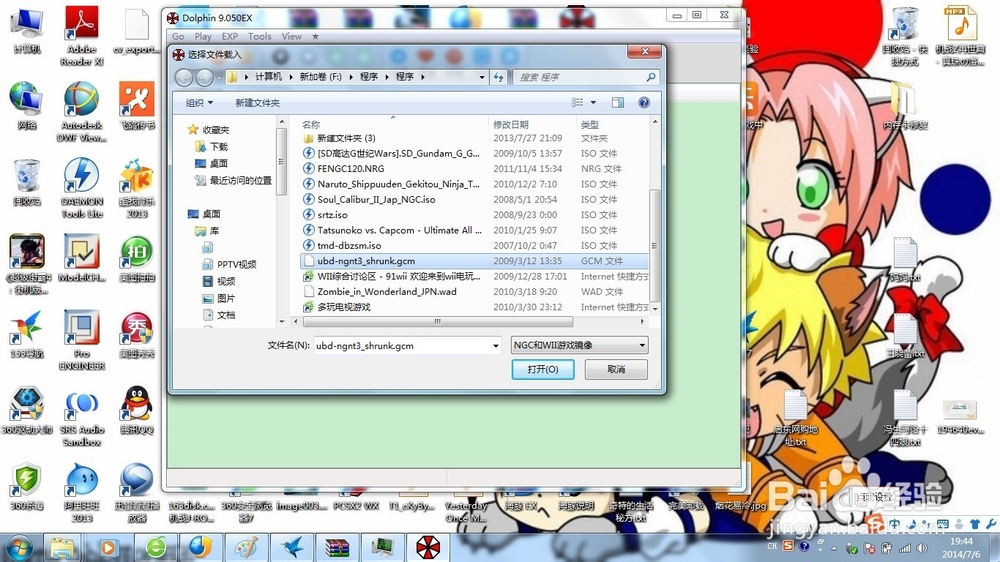This screenshot has height=562, width=1000.
Task: Select file ubd-ngnt3_shrunk.gcm in list
Action: point(474,261)
